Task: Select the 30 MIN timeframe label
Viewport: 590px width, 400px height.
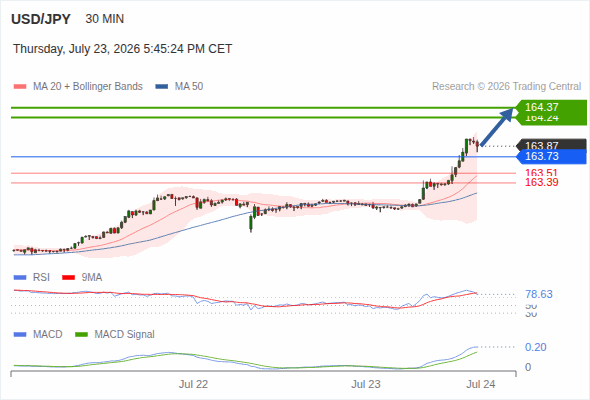Action: pyautogui.click(x=105, y=19)
